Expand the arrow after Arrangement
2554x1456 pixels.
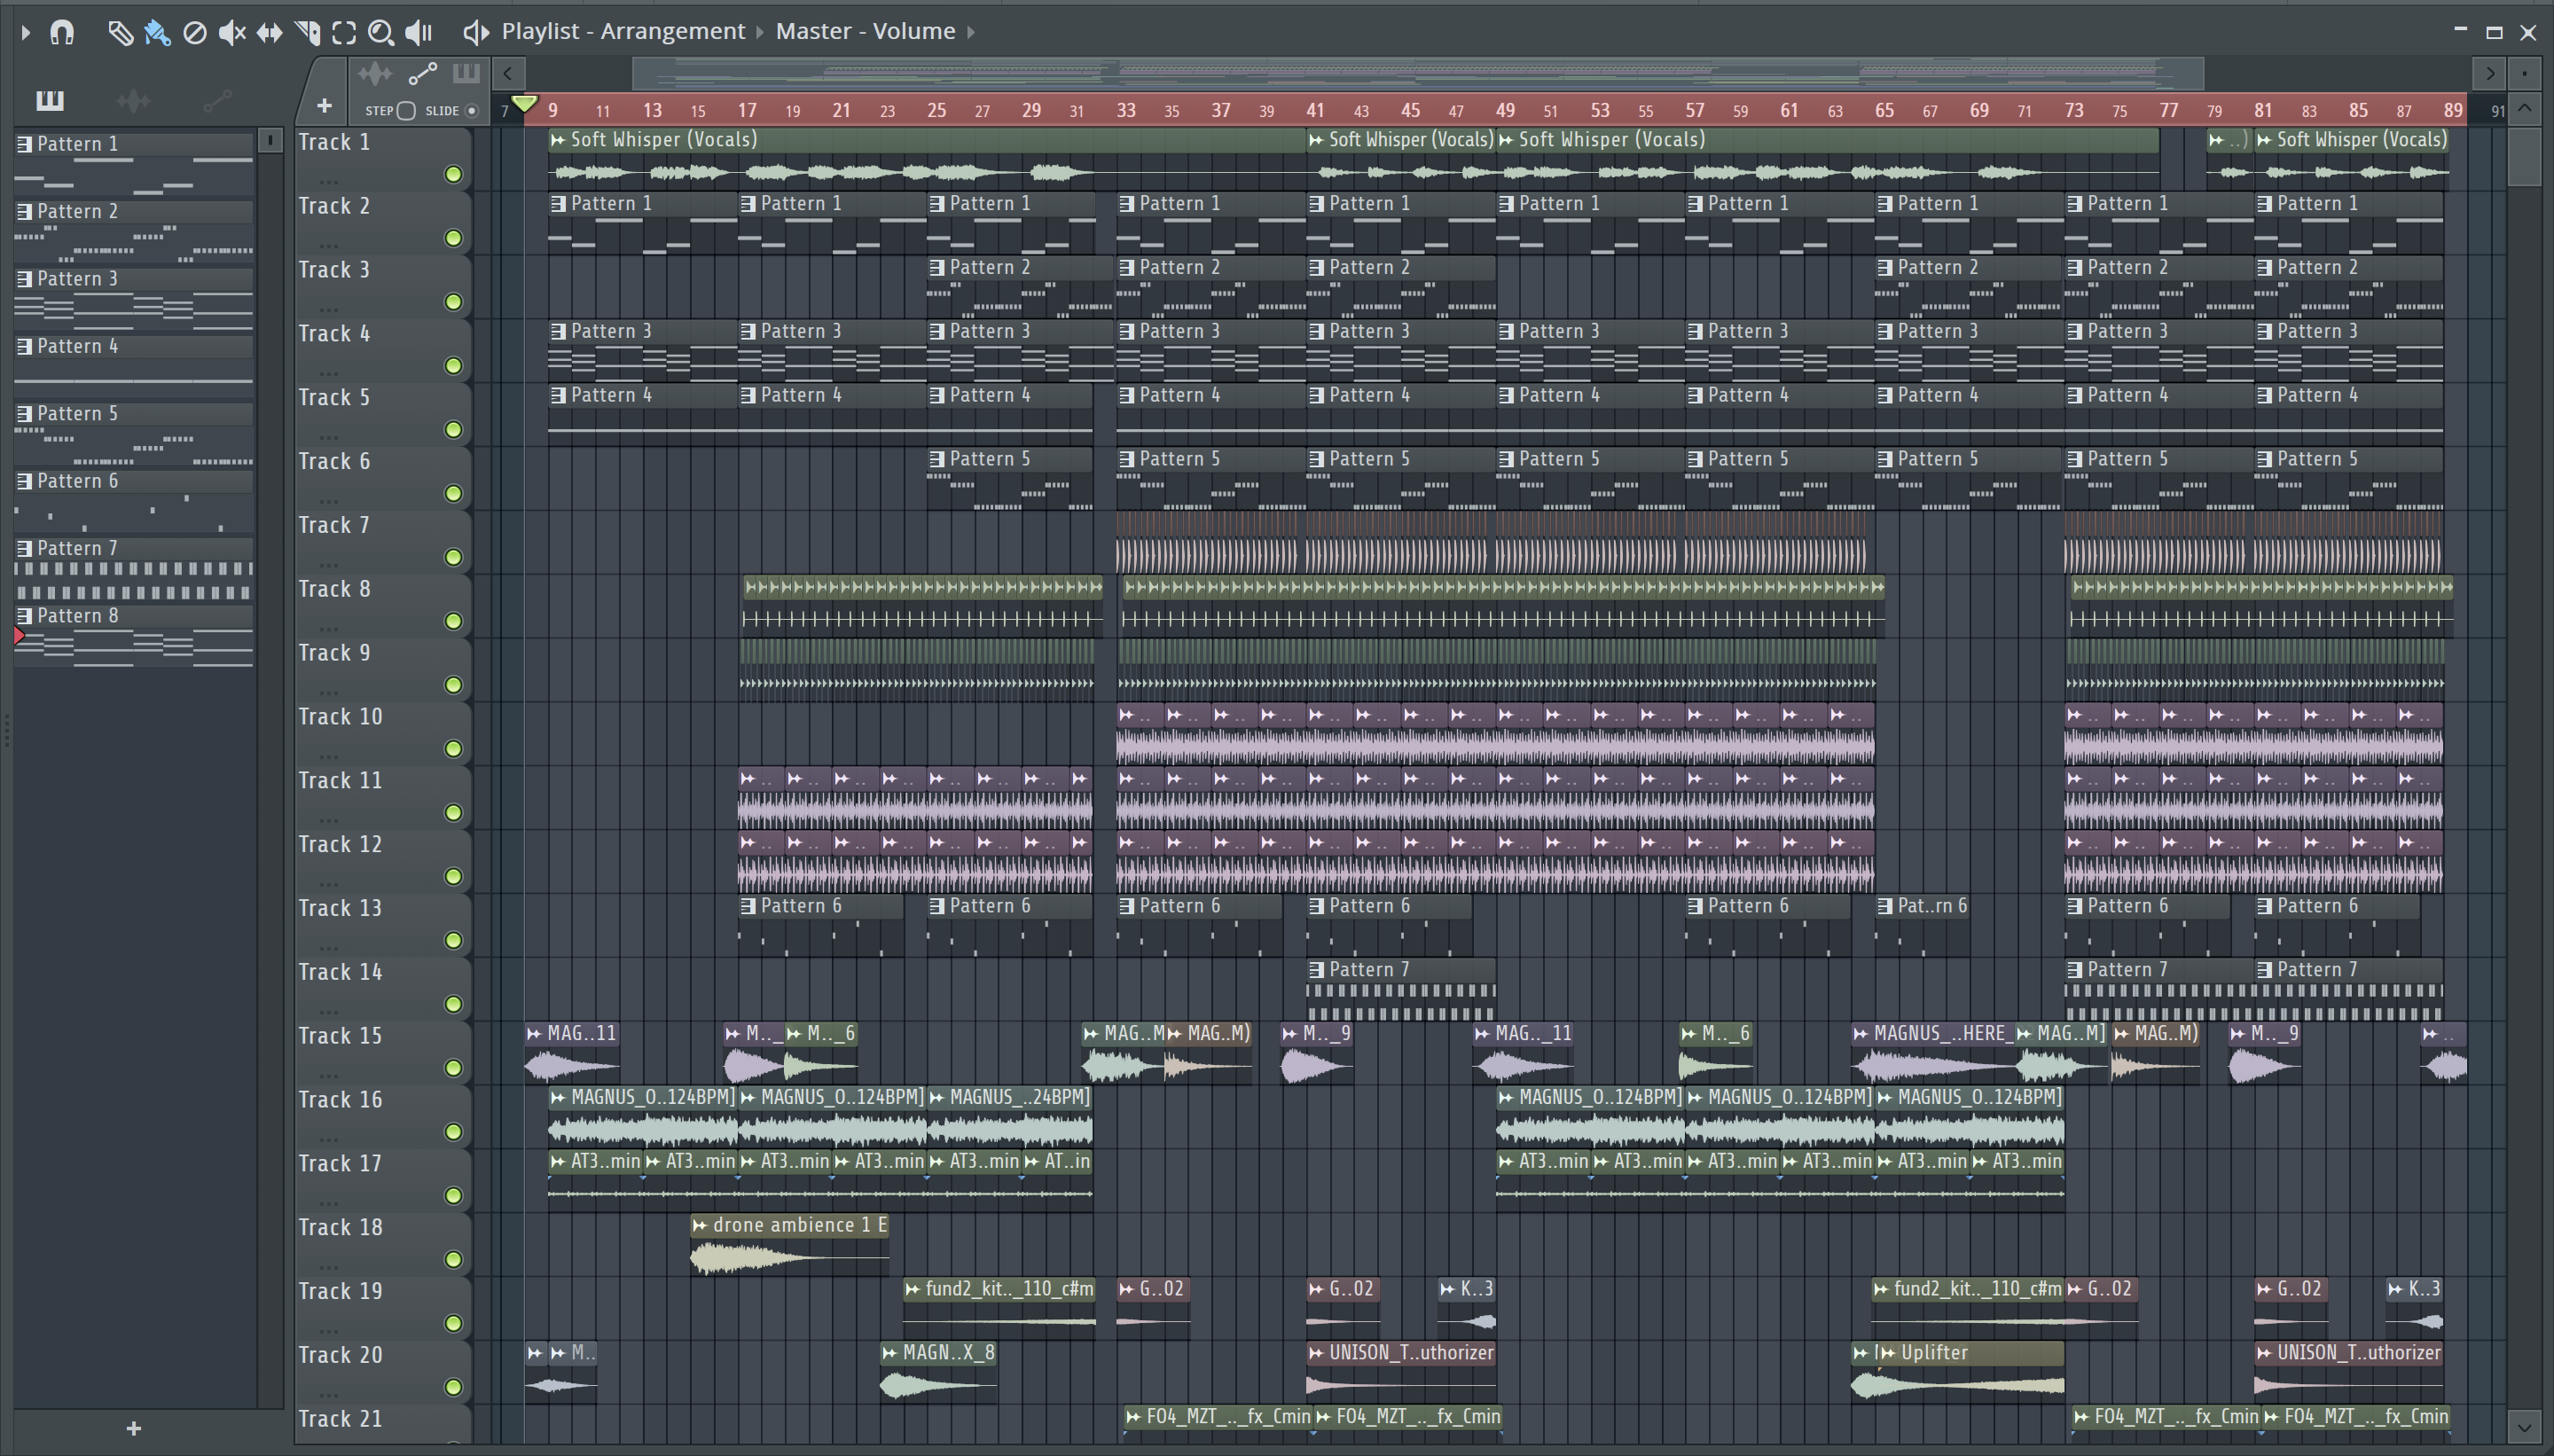click(x=760, y=32)
